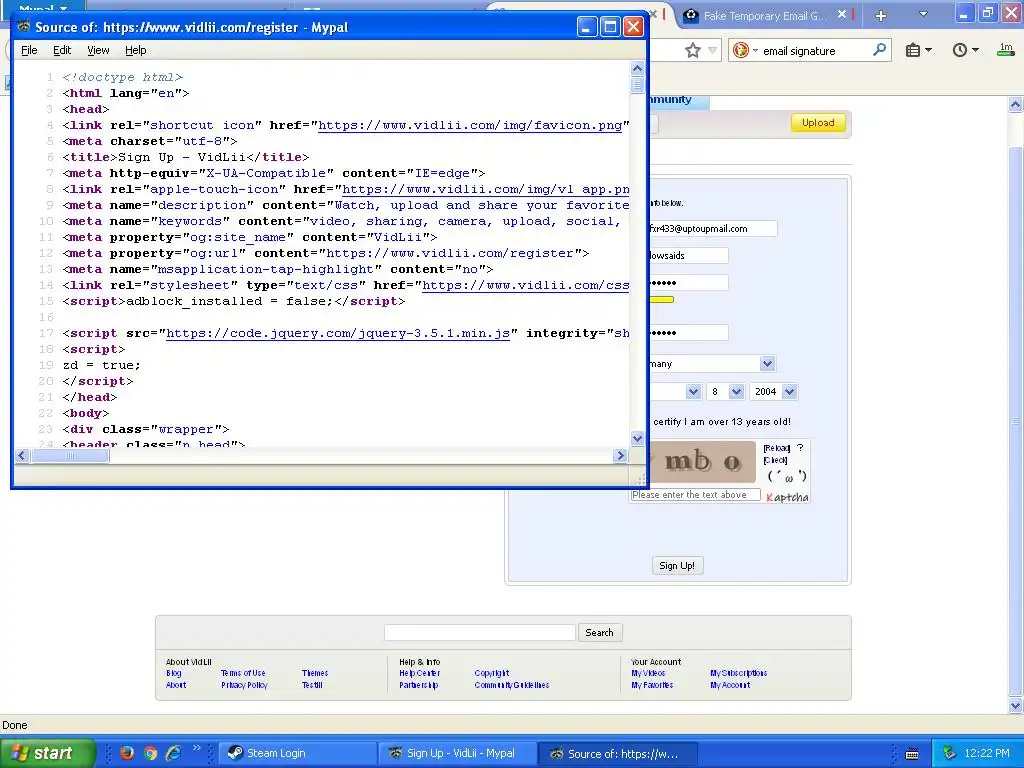Image resolution: width=1024 pixels, height=768 pixels.
Task: Click the jquery-3.5.1.min.js source link
Action: [338, 333]
